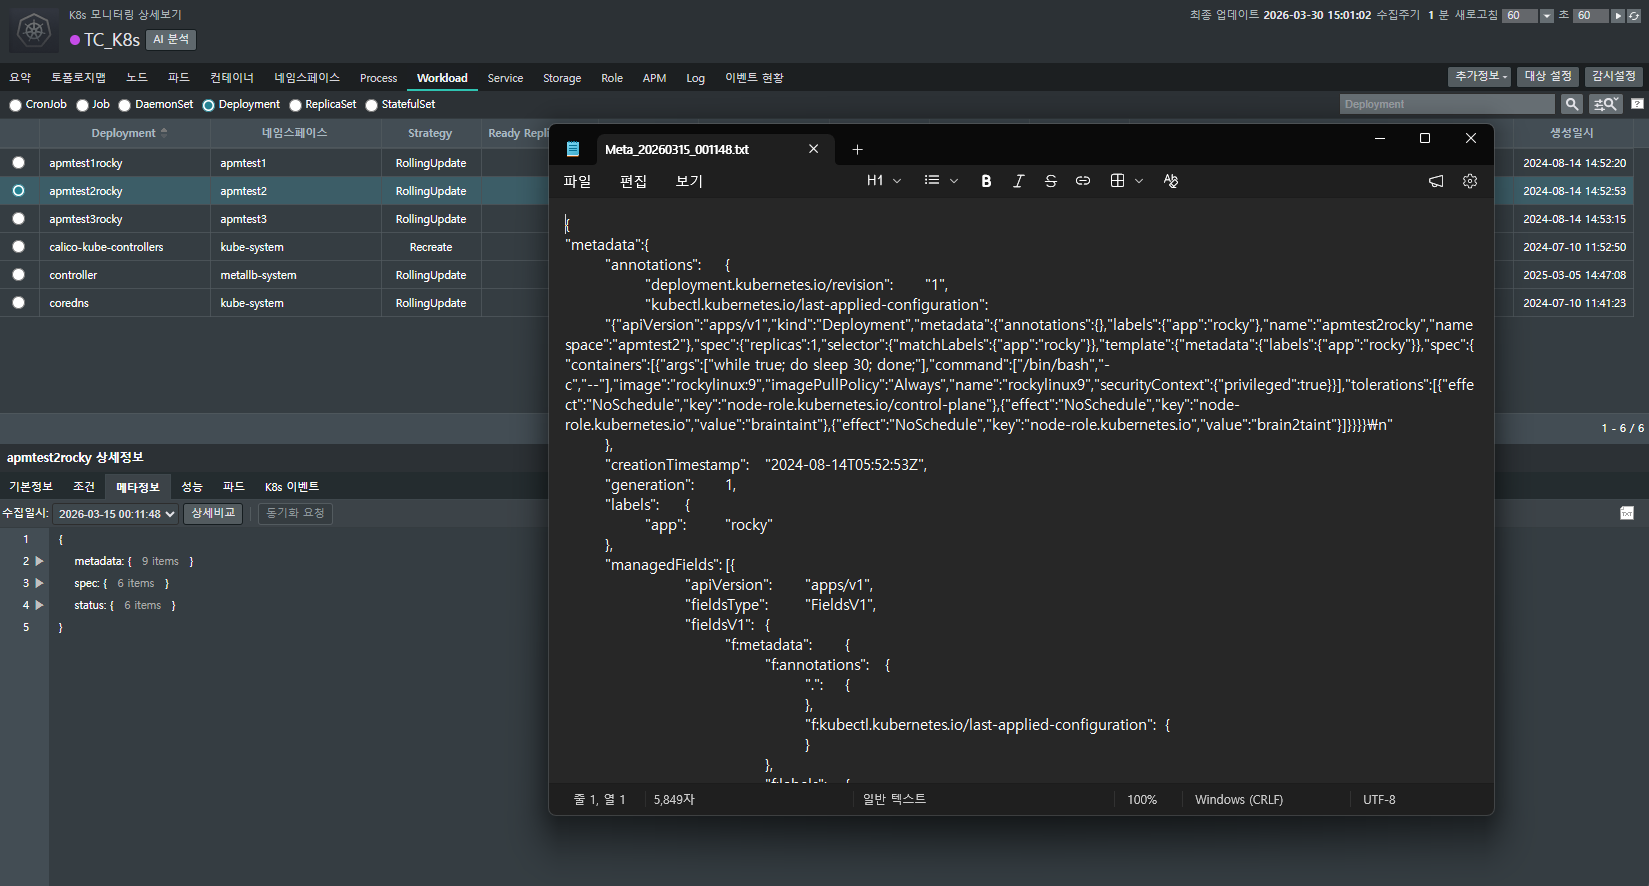This screenshot has width=1649, height=886.
Task: Insert a link using the link icon
Action: tap(1082, 181)
